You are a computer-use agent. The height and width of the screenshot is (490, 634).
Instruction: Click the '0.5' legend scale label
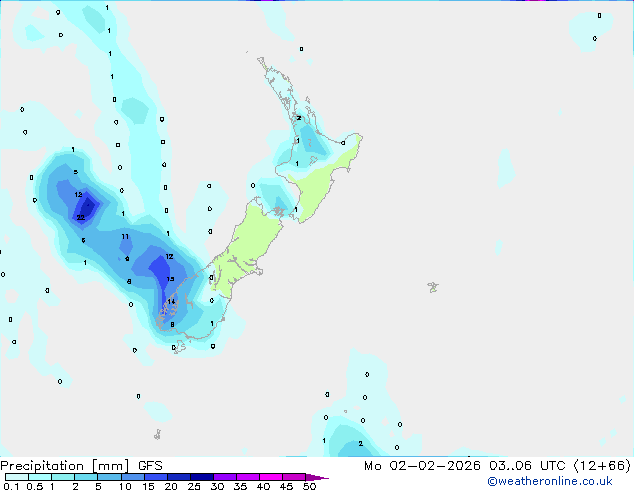[x=35, y=486]
